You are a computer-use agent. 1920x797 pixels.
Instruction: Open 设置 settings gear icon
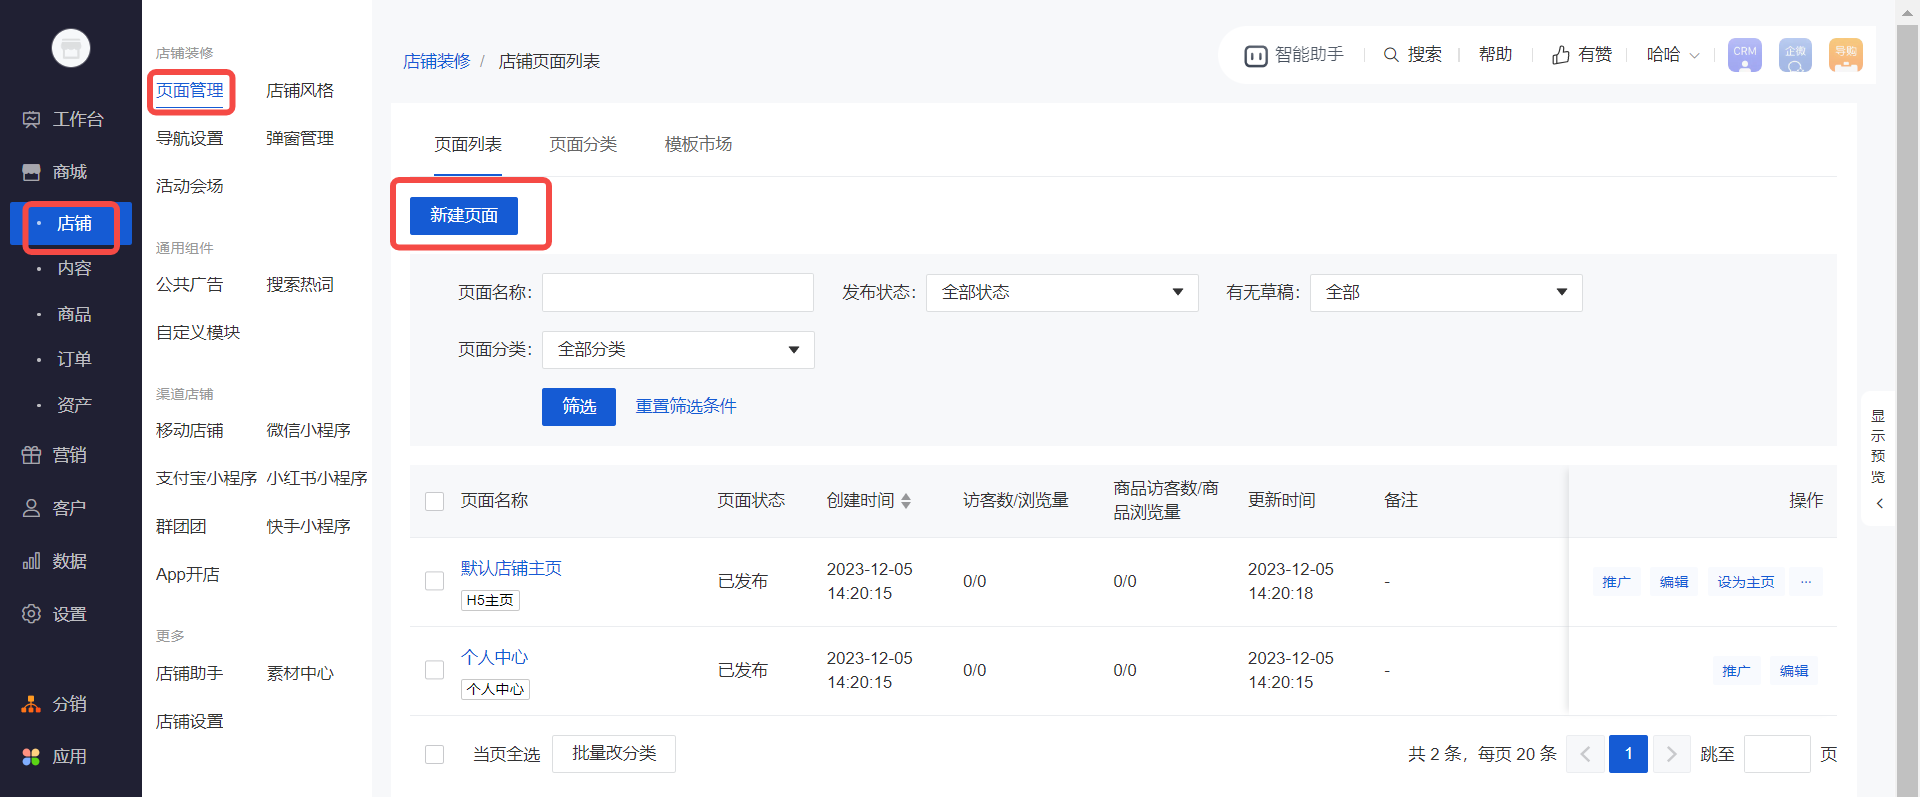[32, 614]
